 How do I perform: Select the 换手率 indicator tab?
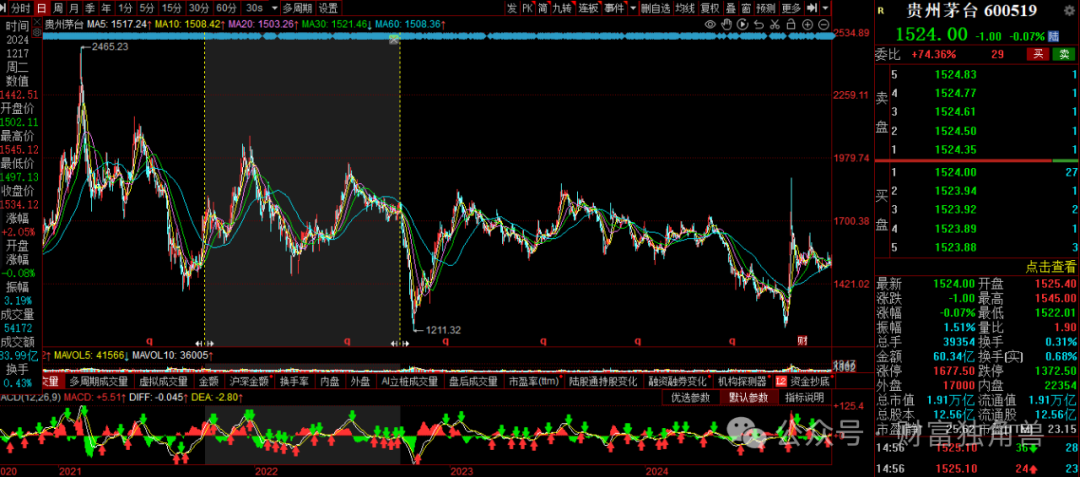[x=295, y=381]
